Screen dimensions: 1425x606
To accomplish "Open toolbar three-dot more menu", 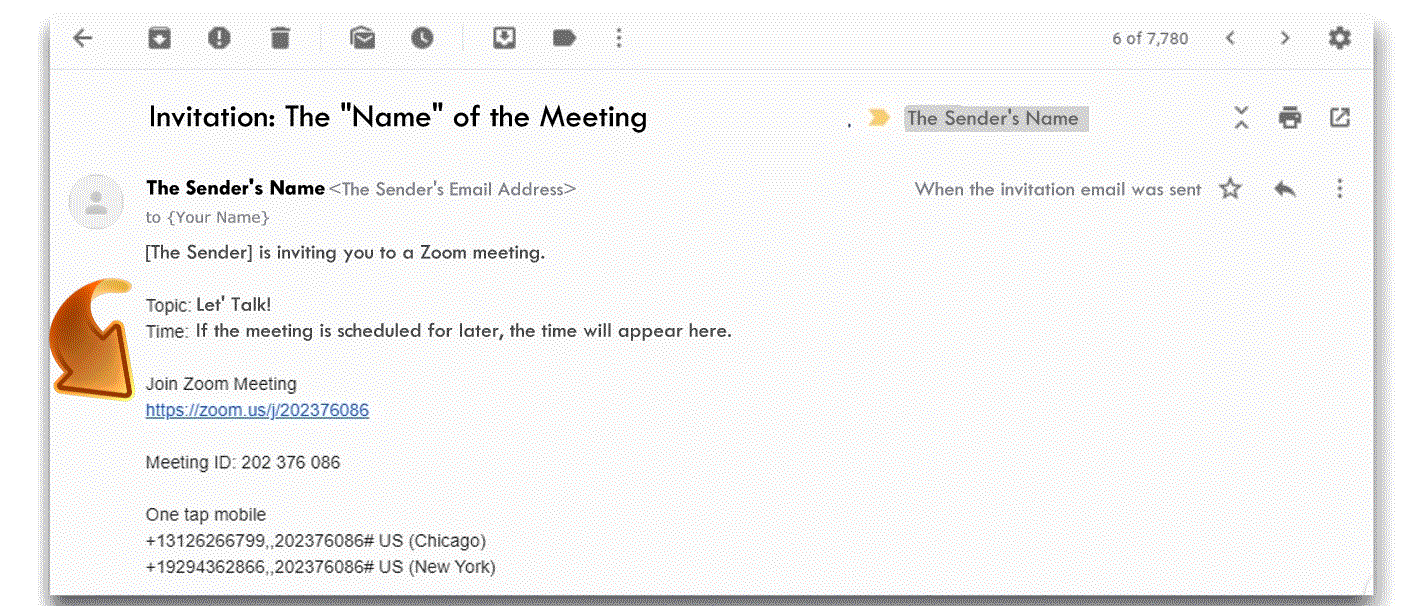I will pos(619,38).
